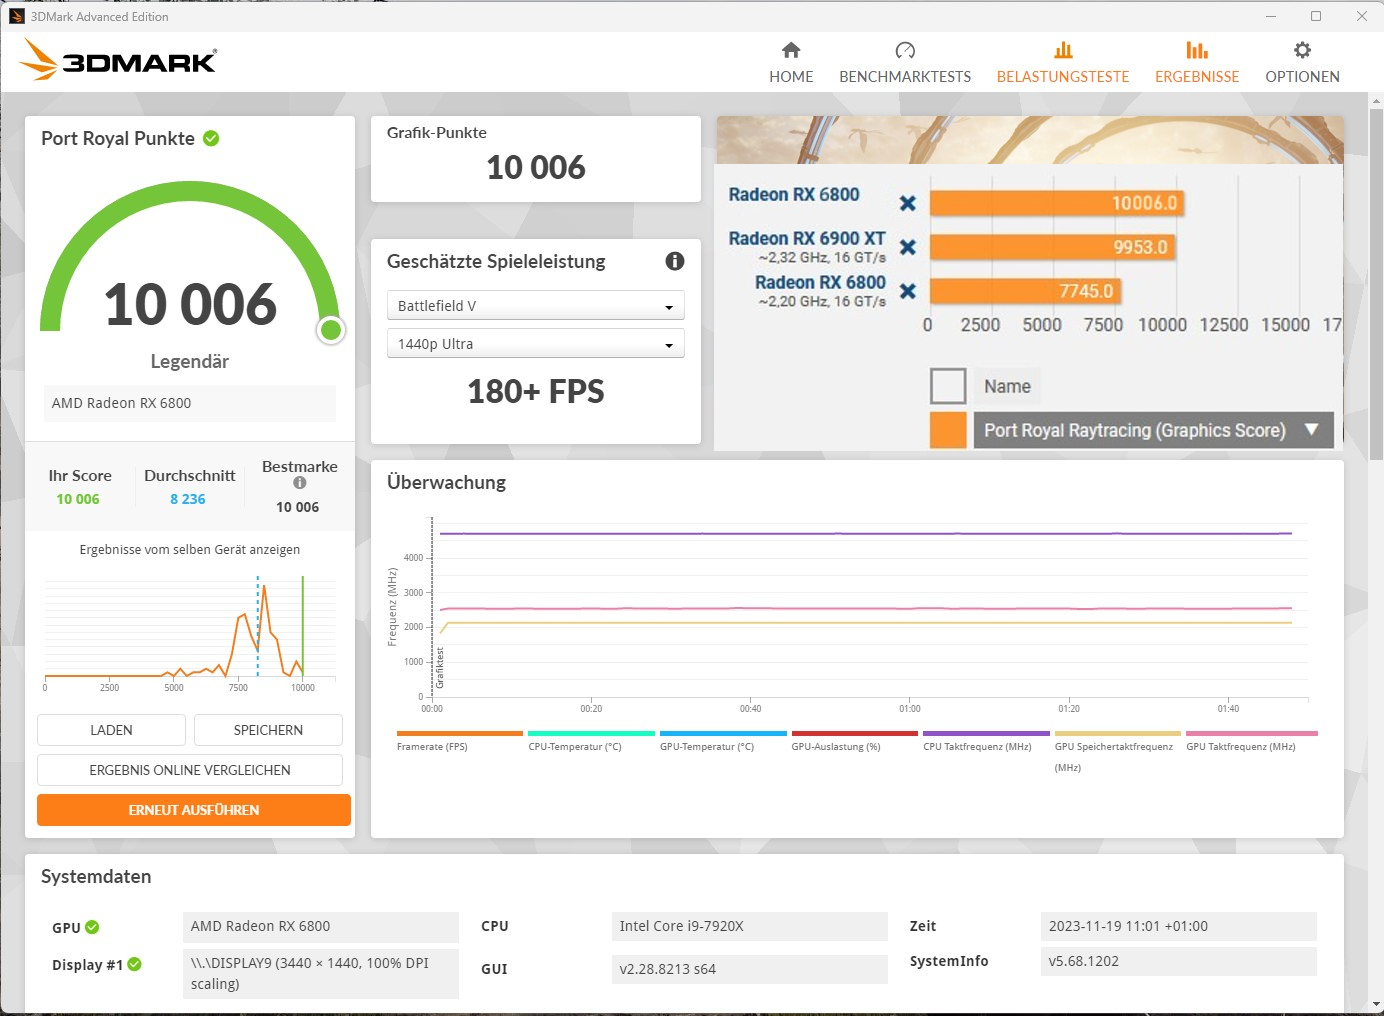Remove Radeon RX 6800 10006.0 comparison bar
The width and height of the screenshot is (1384, 1016).
click(x=908, y=203)
